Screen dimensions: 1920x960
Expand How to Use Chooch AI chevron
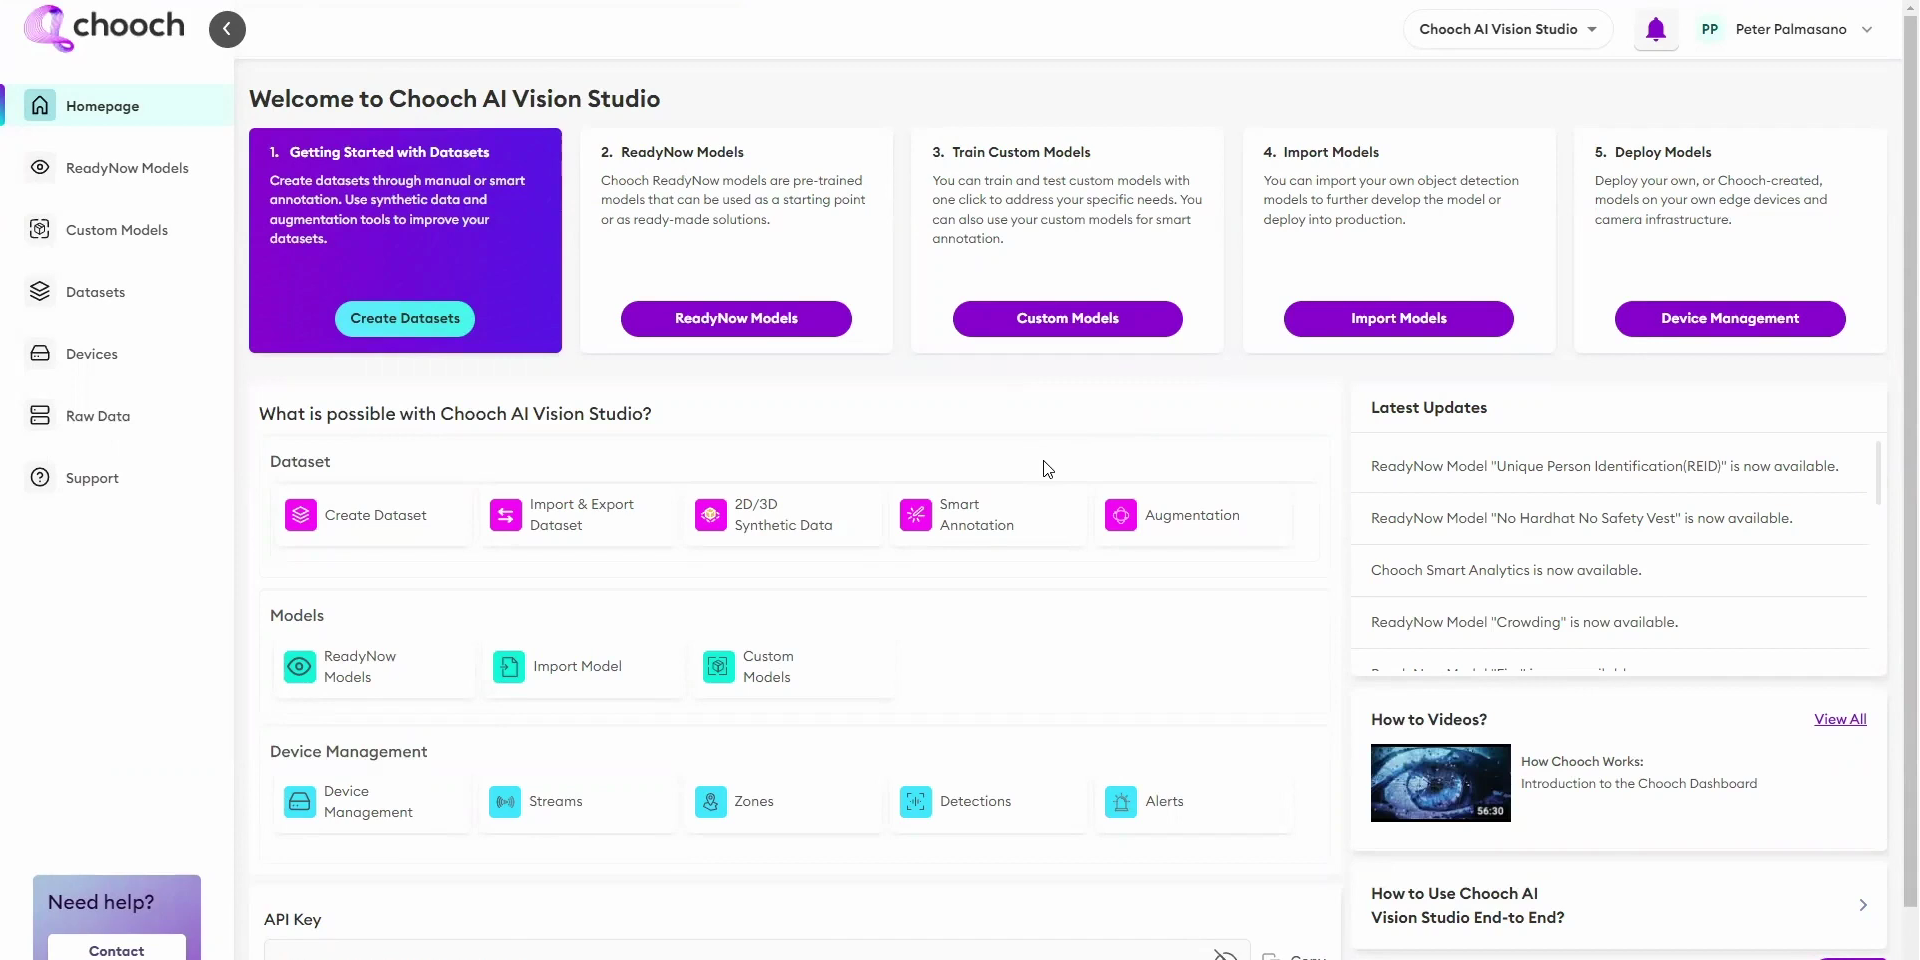pyautogui.click(x=1862, y=905)
